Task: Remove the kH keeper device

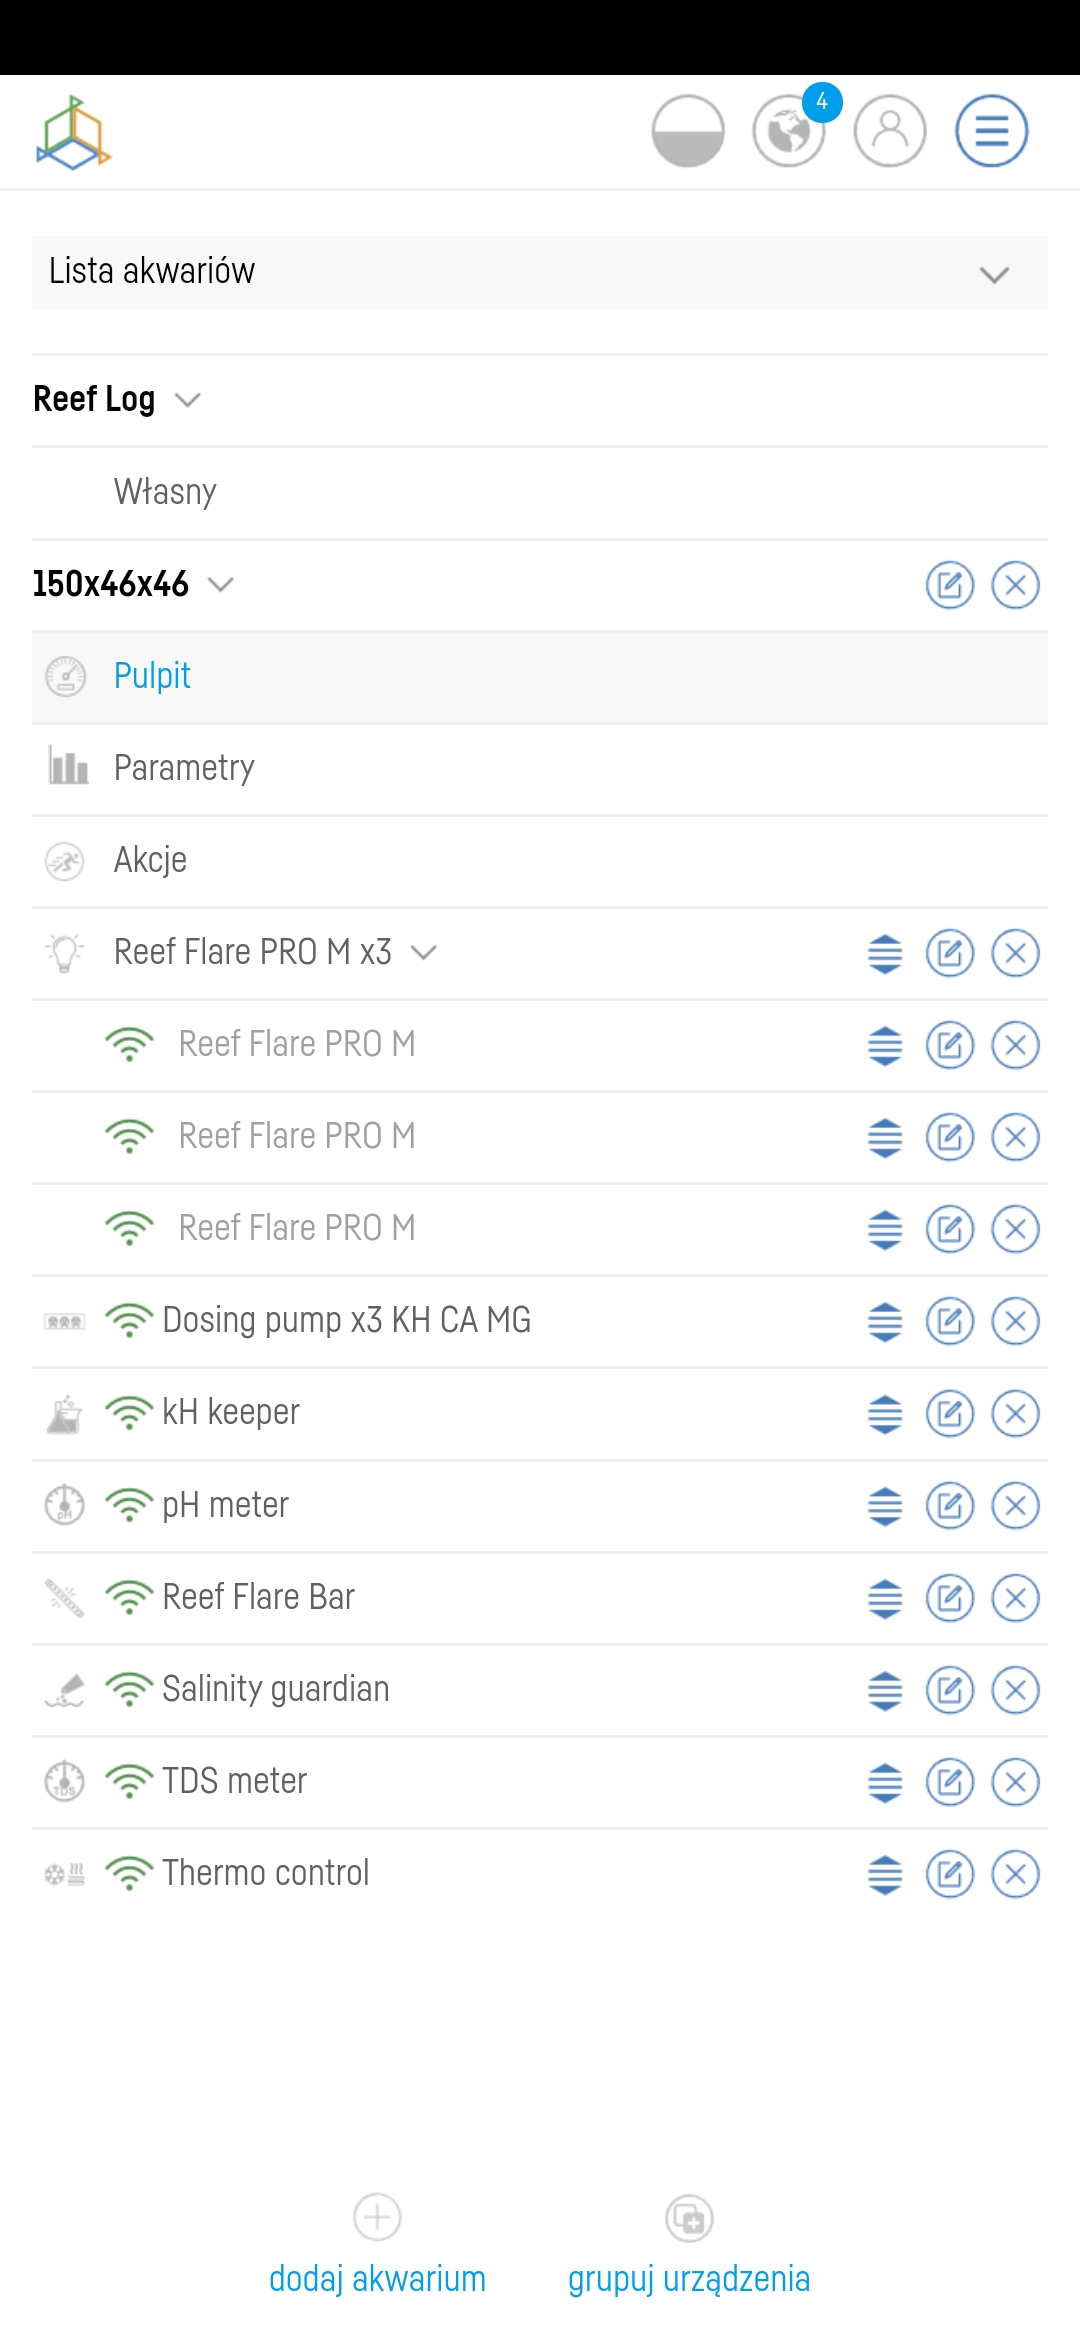Action: point(1015,1414)
